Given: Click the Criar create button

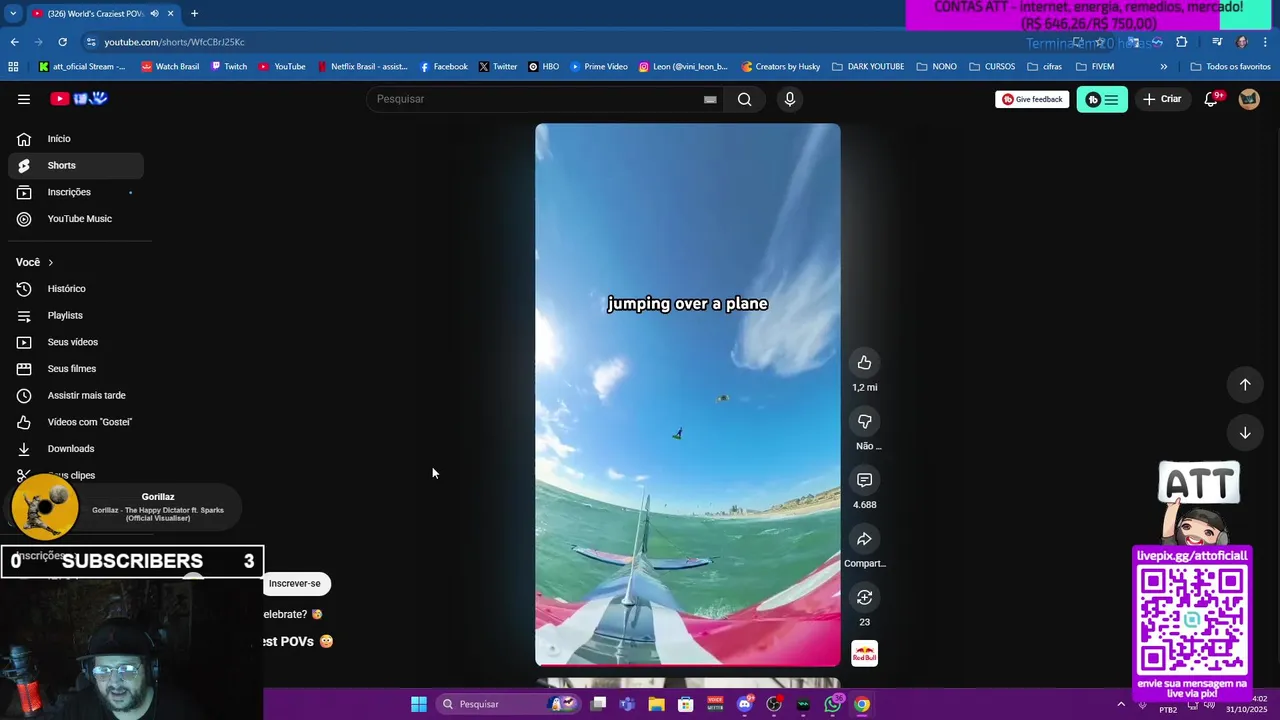Looking at the screenshot, I should coord(1162,99).
